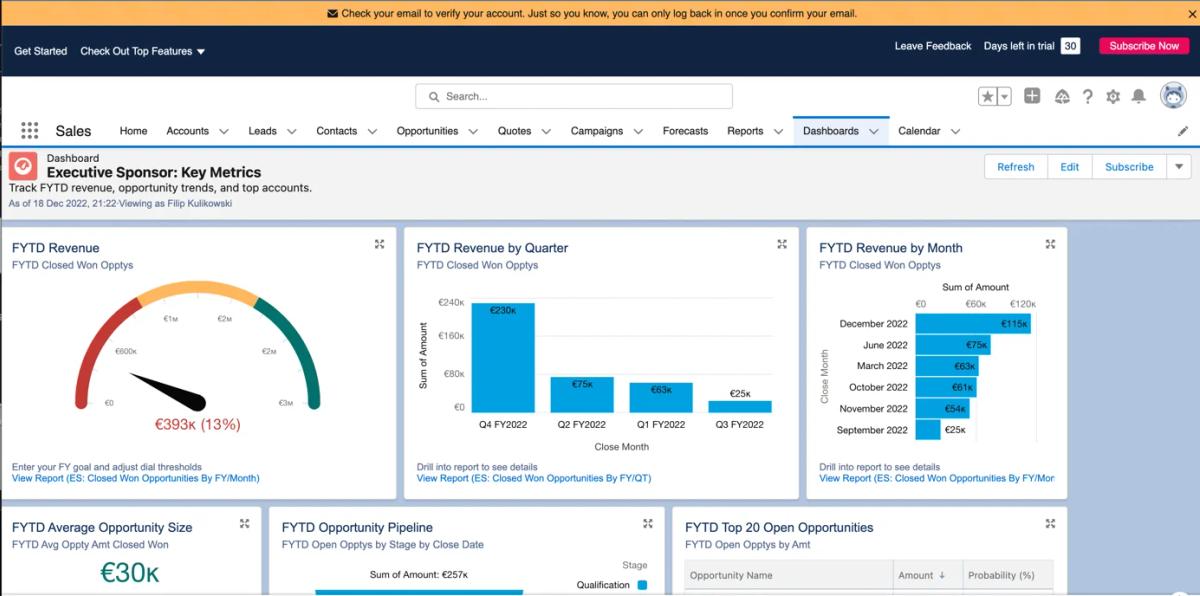This screenshot has width=1200, height=596.
Task: Go to the Home tab
Action: point(133,131)
